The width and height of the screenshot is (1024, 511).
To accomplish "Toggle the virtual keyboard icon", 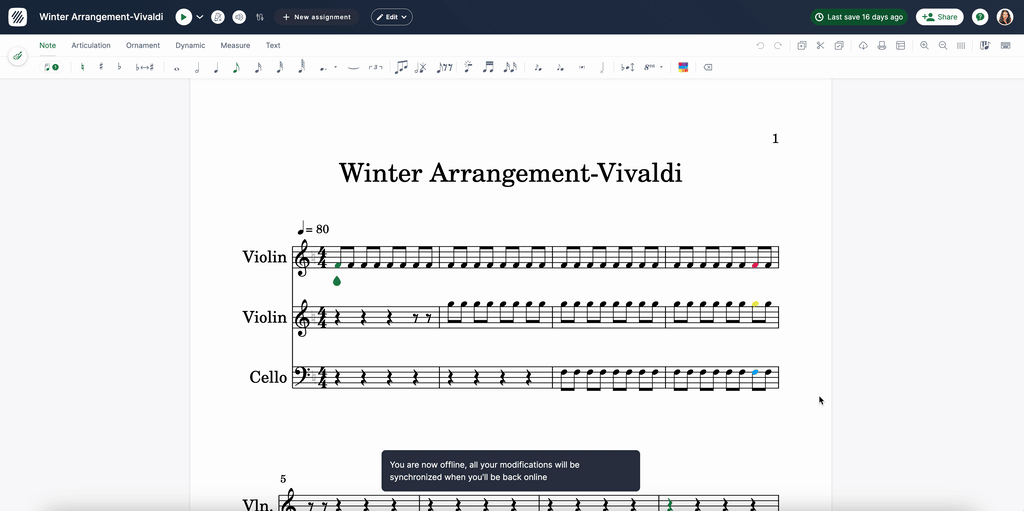I will 1006,46.
